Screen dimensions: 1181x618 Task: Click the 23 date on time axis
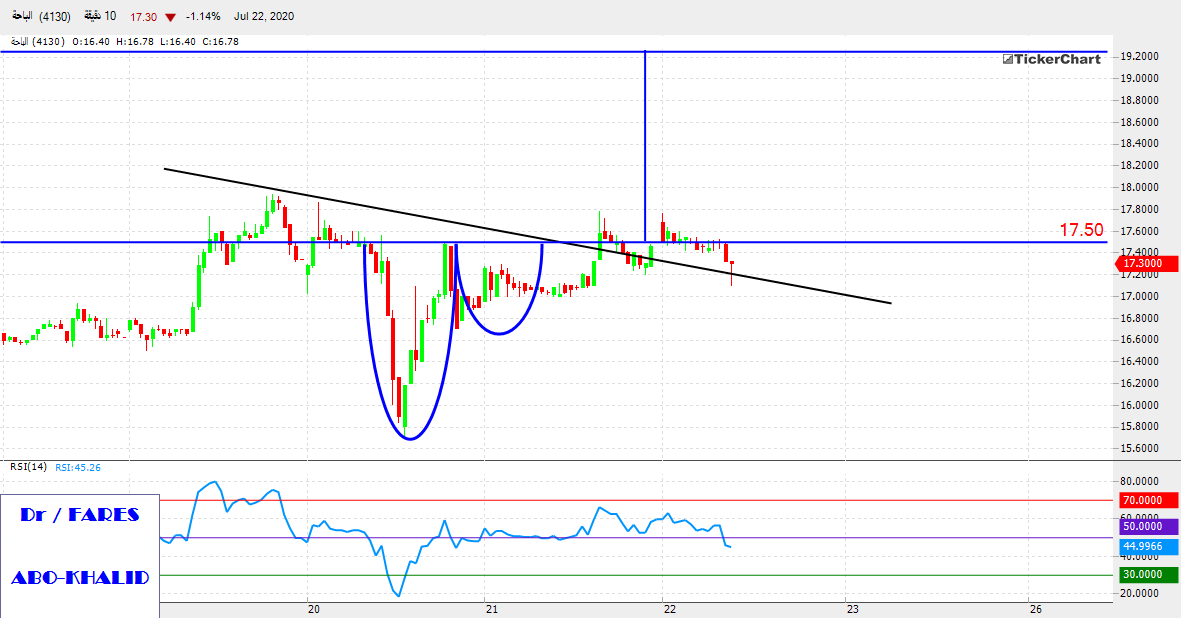(852, 609)
